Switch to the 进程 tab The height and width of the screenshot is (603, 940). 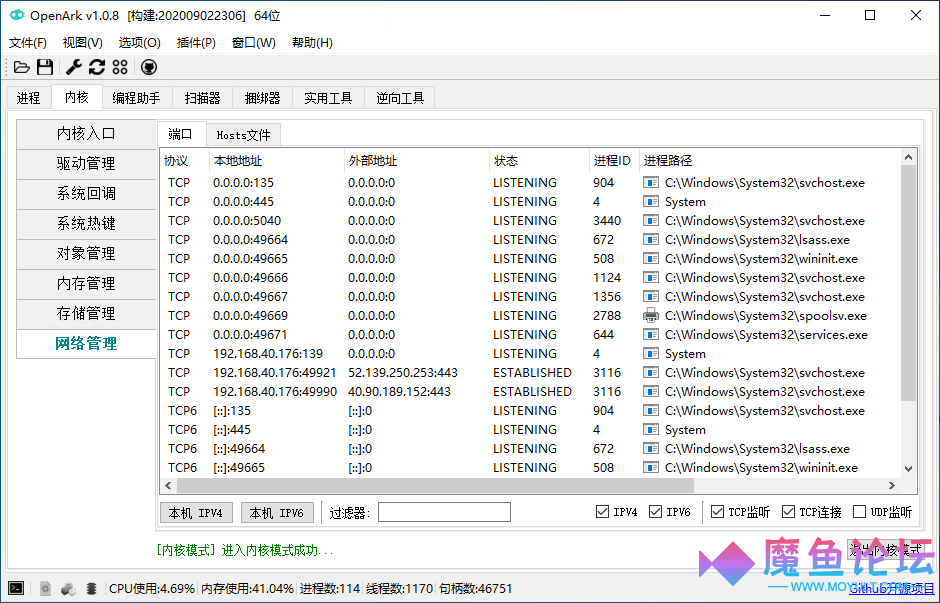coord(29,98)
